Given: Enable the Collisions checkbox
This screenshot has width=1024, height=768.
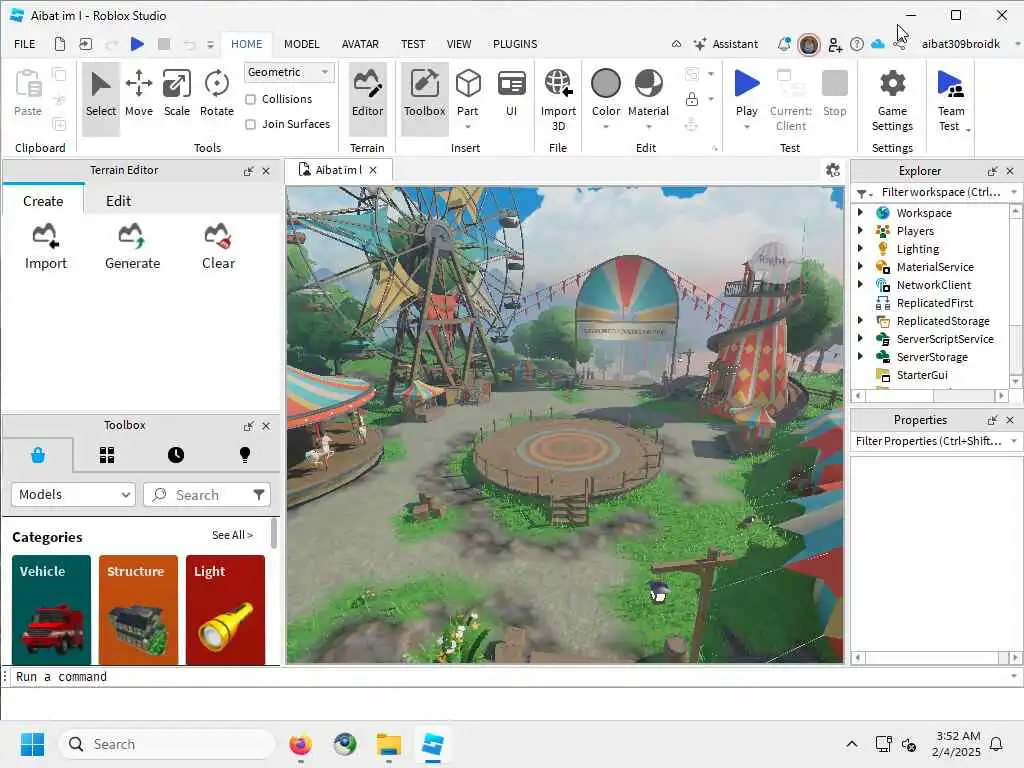Looking at the screenshot, I should point(250,99).
